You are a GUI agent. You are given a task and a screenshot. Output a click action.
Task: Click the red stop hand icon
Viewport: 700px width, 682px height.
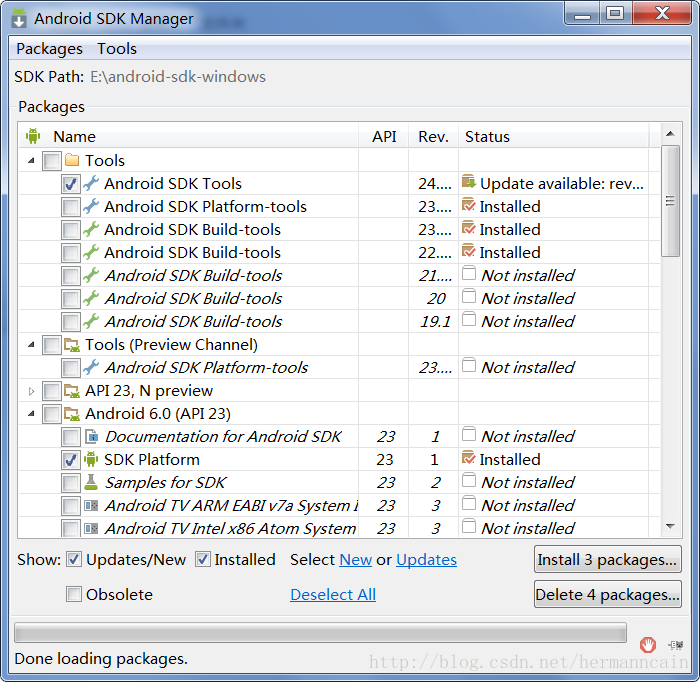647,645
